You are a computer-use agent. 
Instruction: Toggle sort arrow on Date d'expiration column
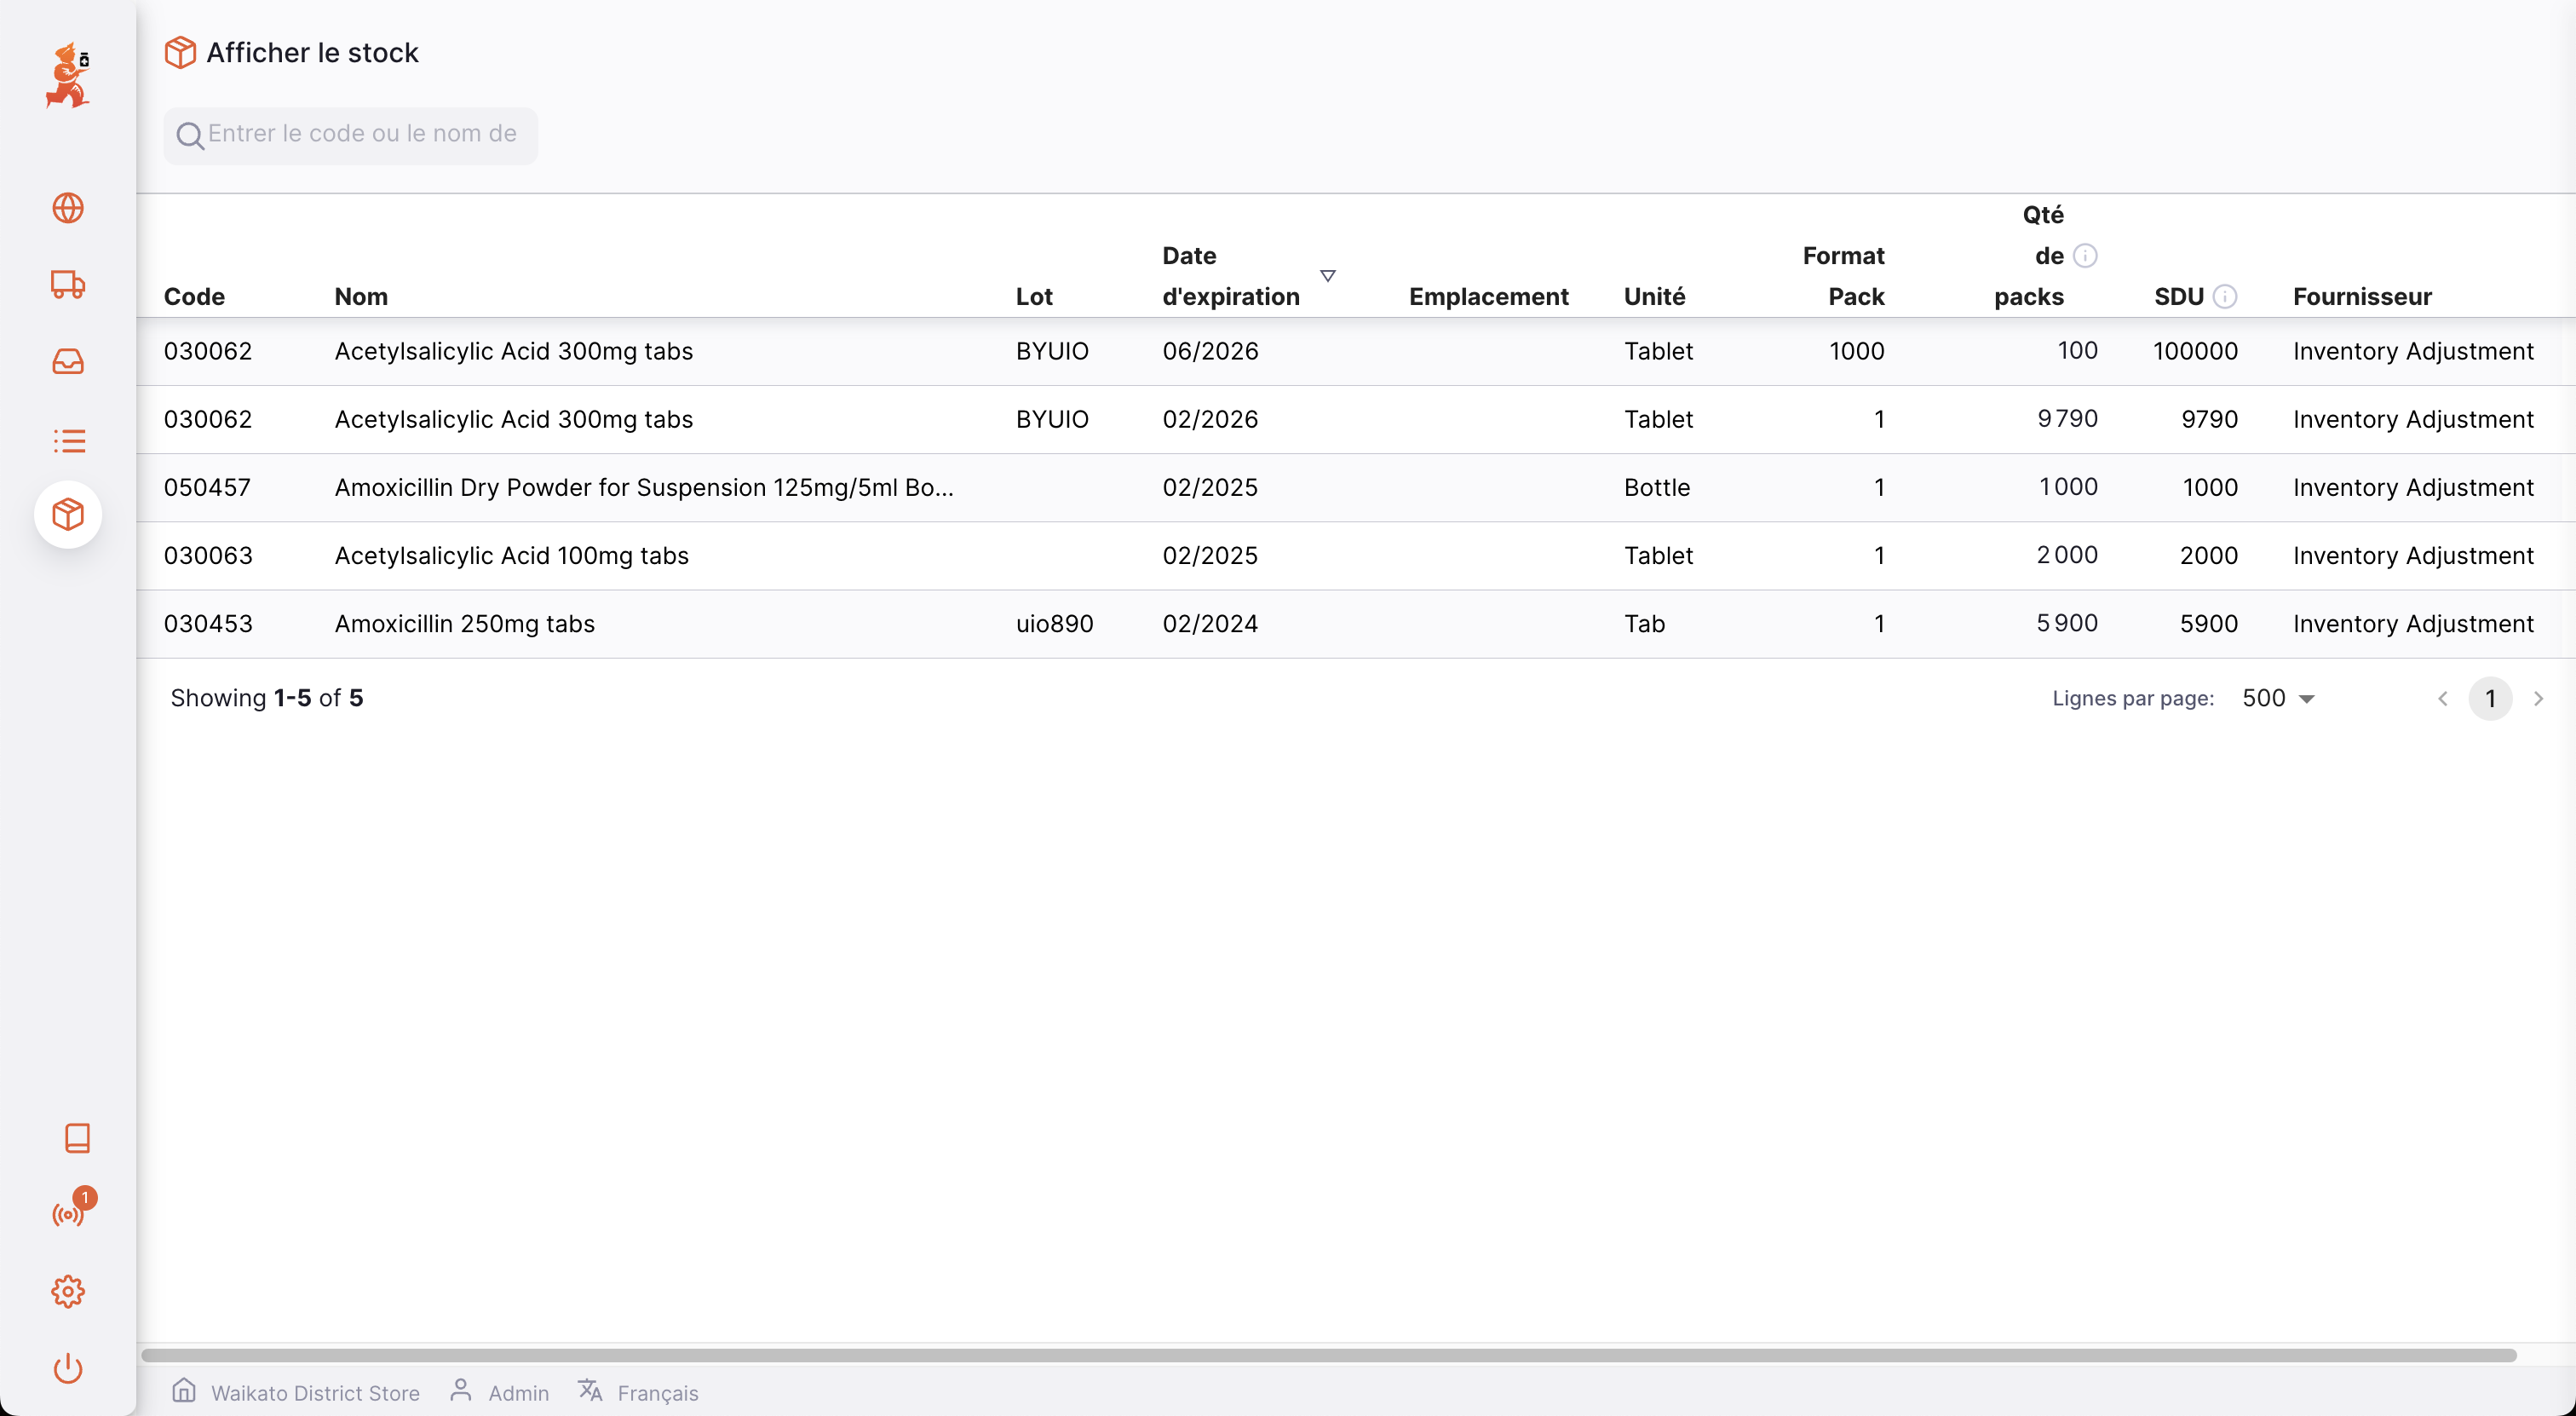[1328, 276]
